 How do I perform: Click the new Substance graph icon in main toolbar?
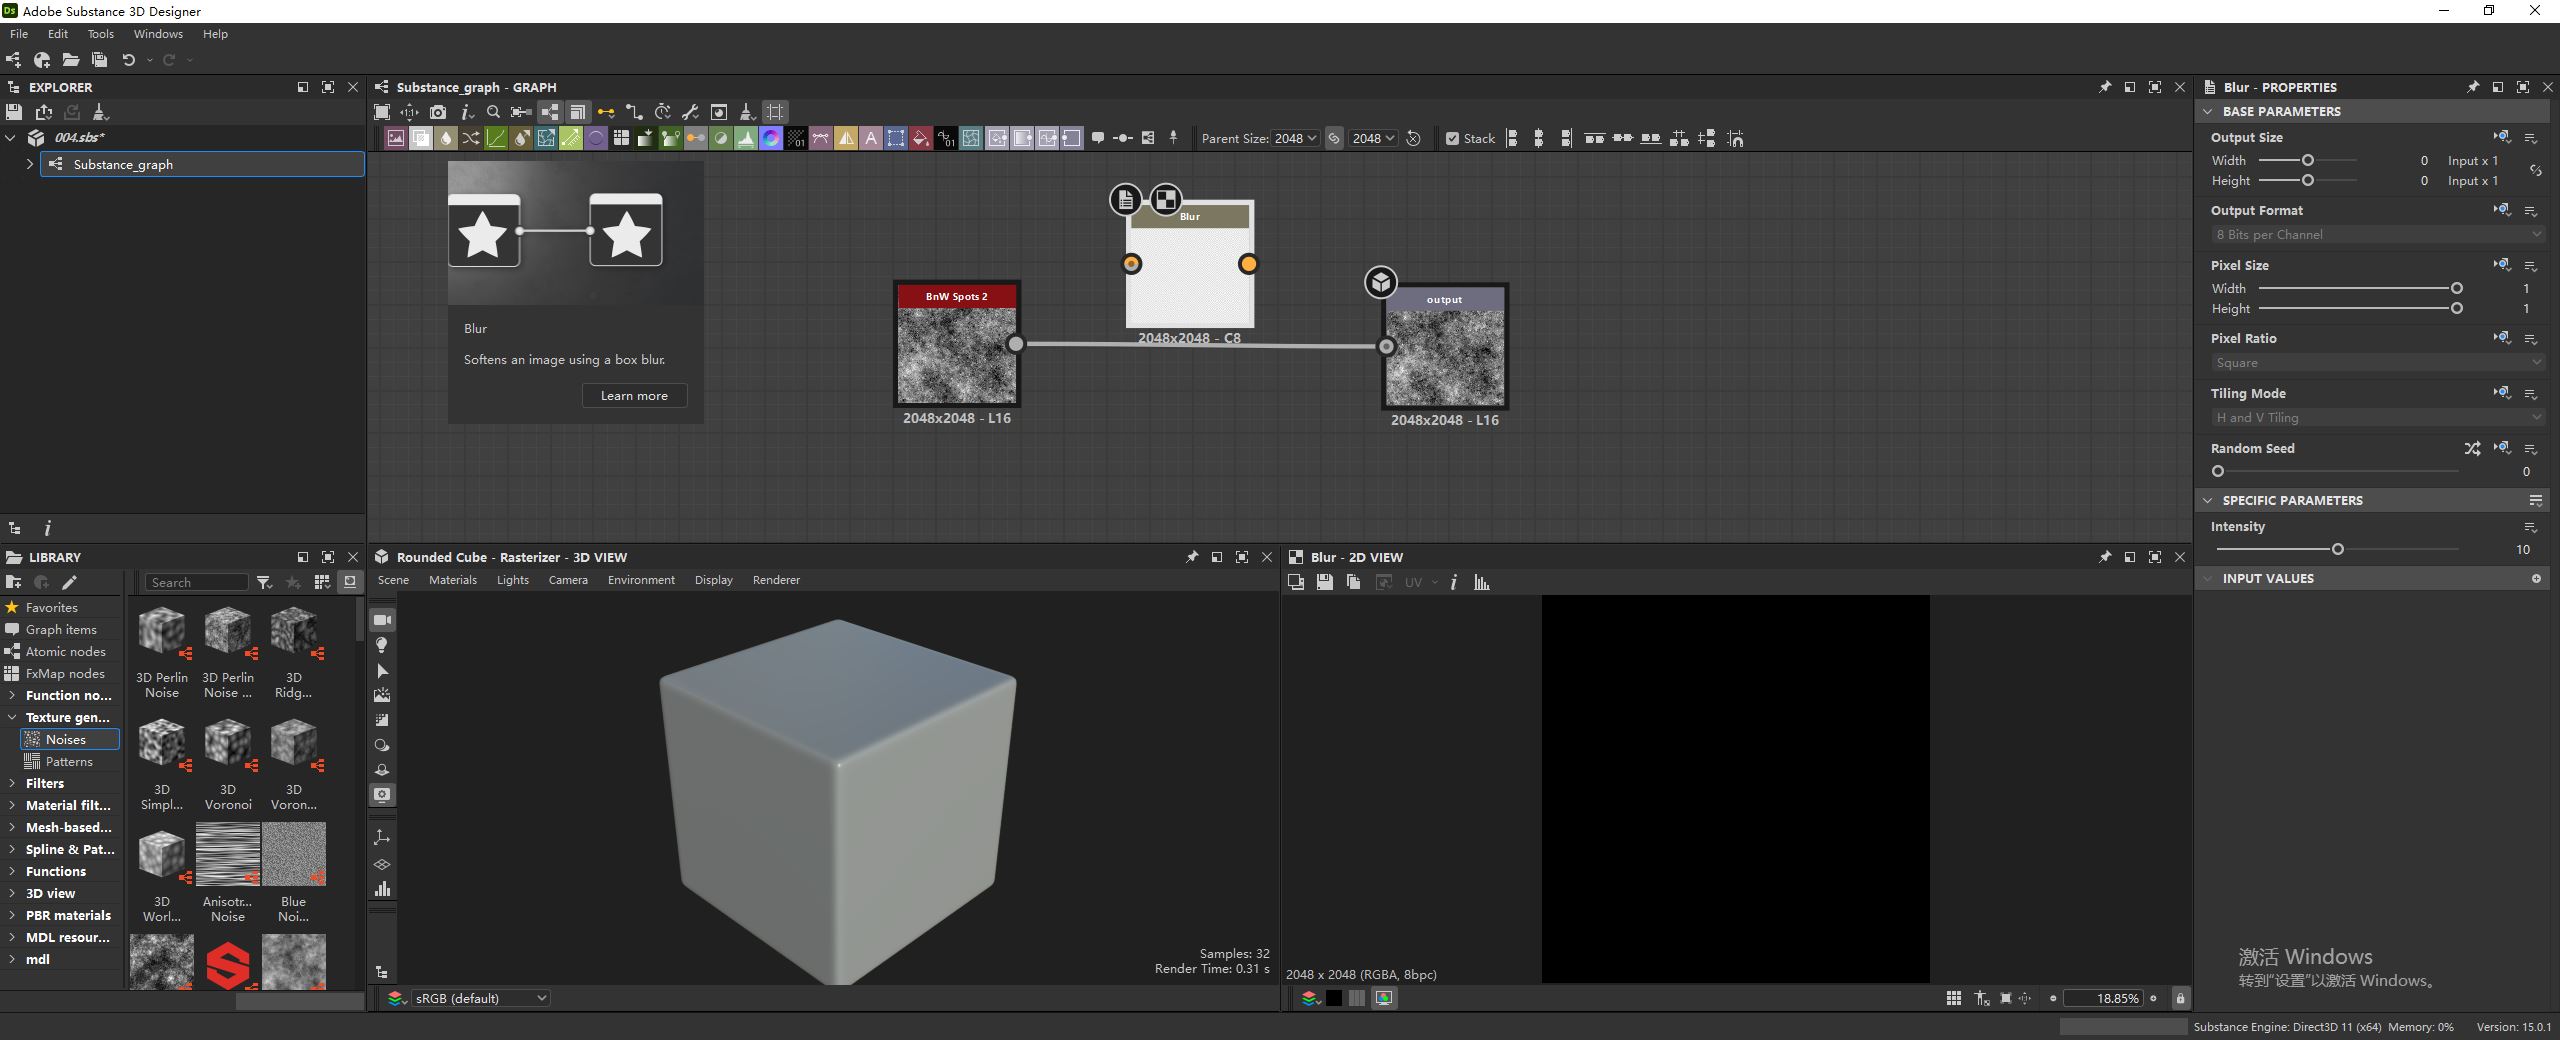tap(13, 60)
